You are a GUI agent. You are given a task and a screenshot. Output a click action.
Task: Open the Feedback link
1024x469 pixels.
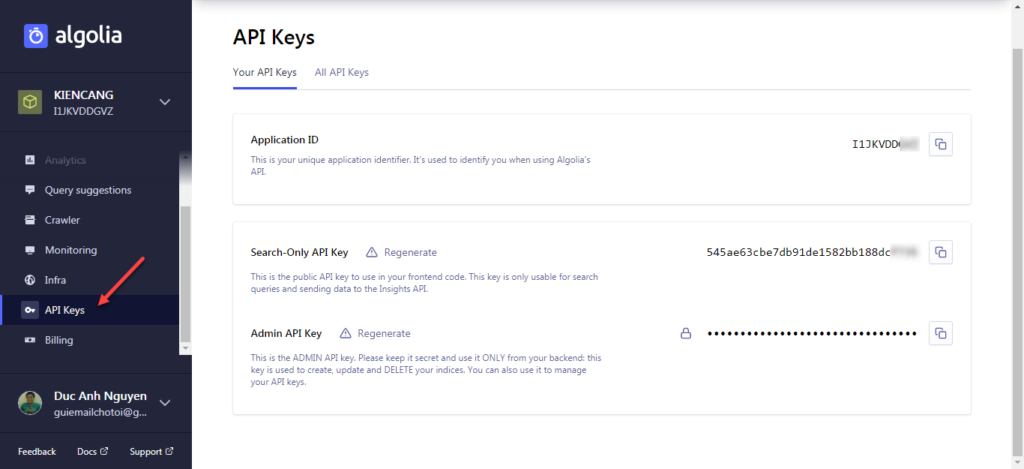pyautogui.click(x=37, y=451)
